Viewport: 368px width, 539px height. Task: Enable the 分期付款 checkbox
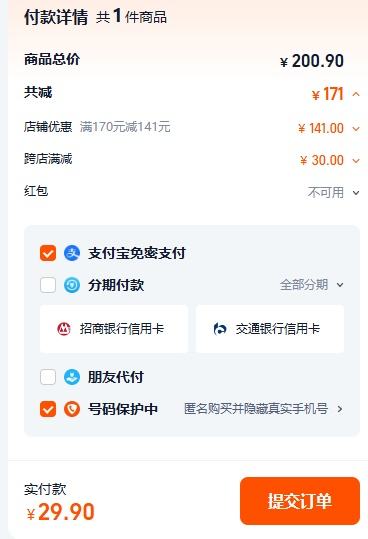(48, 285)
